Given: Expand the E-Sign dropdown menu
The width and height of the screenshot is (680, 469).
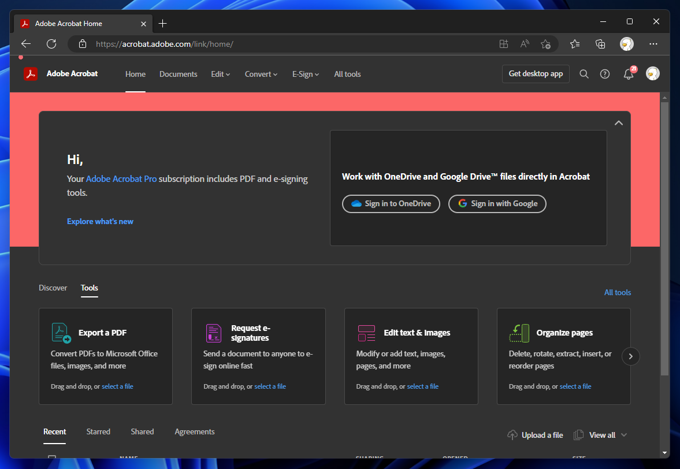Looking at the screenshot, I should point(305,74).
